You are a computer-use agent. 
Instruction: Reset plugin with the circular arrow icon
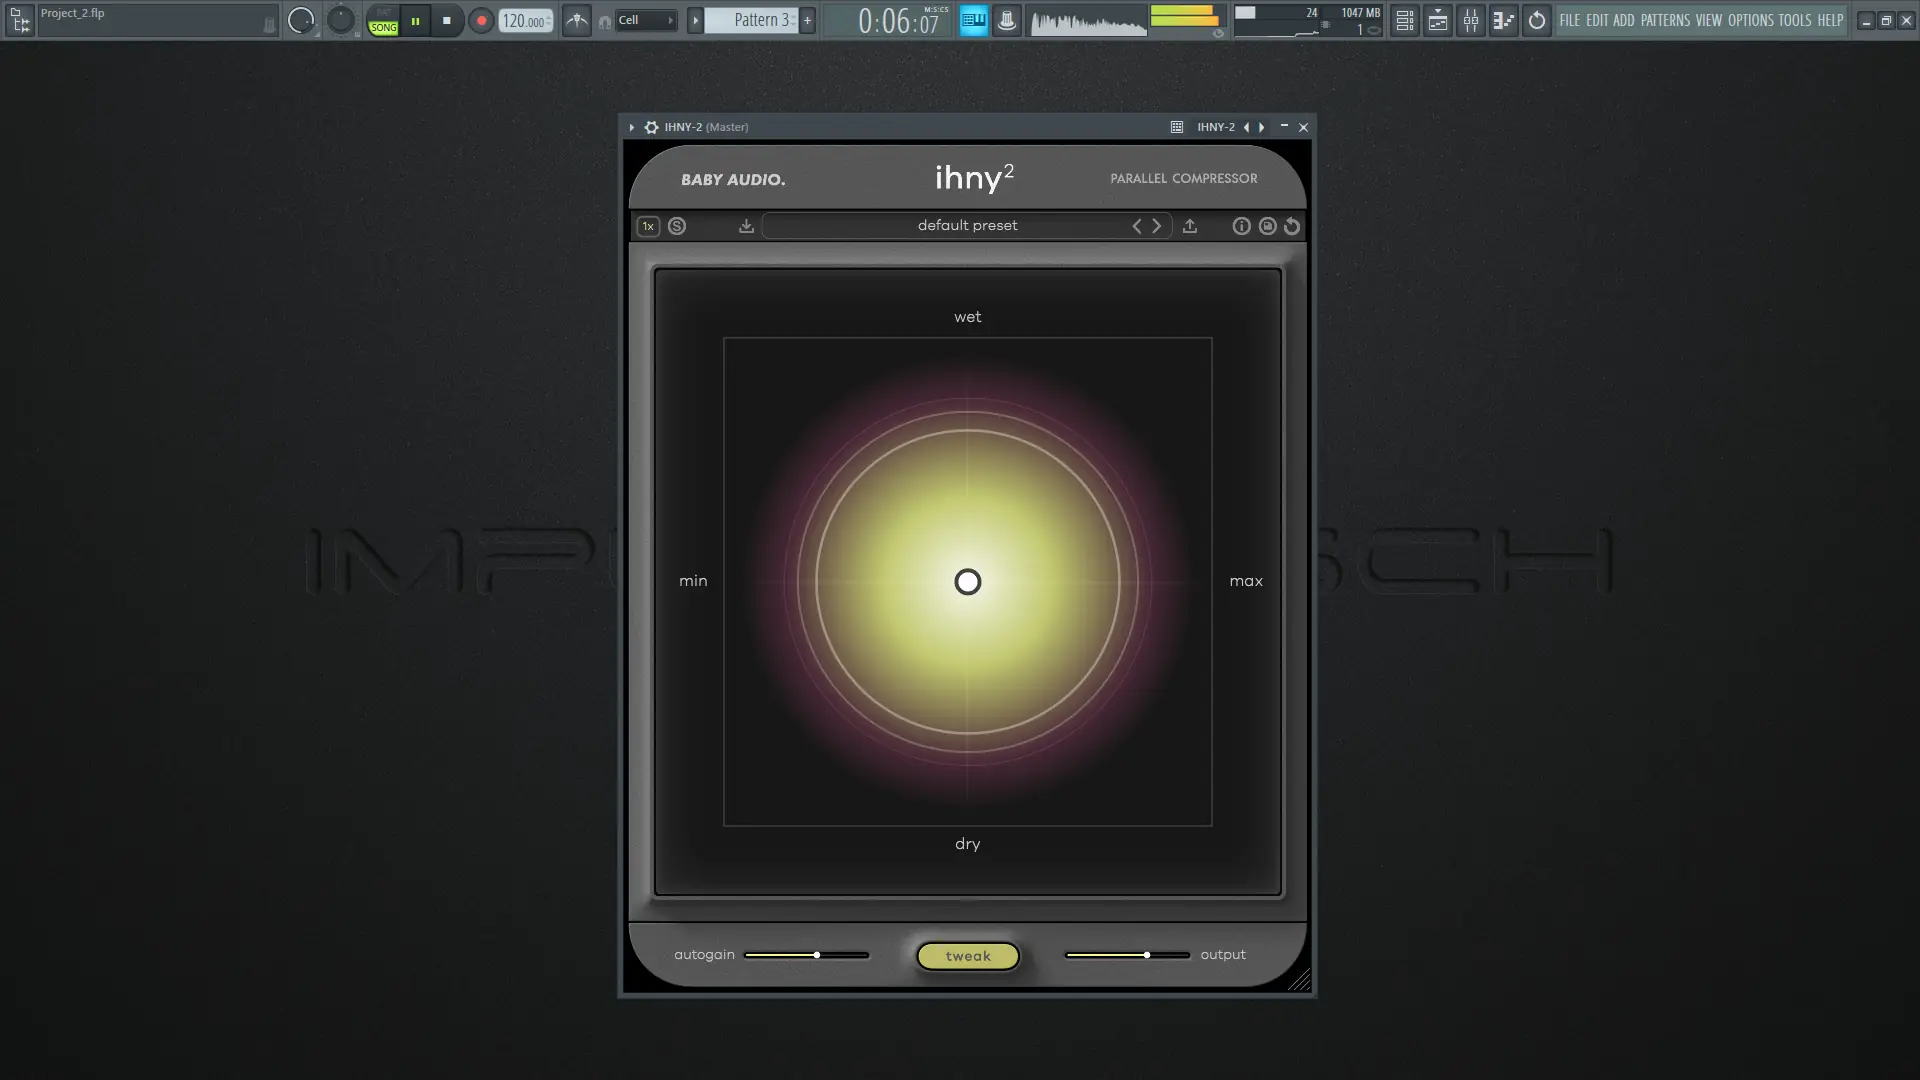click(1292, 226)
